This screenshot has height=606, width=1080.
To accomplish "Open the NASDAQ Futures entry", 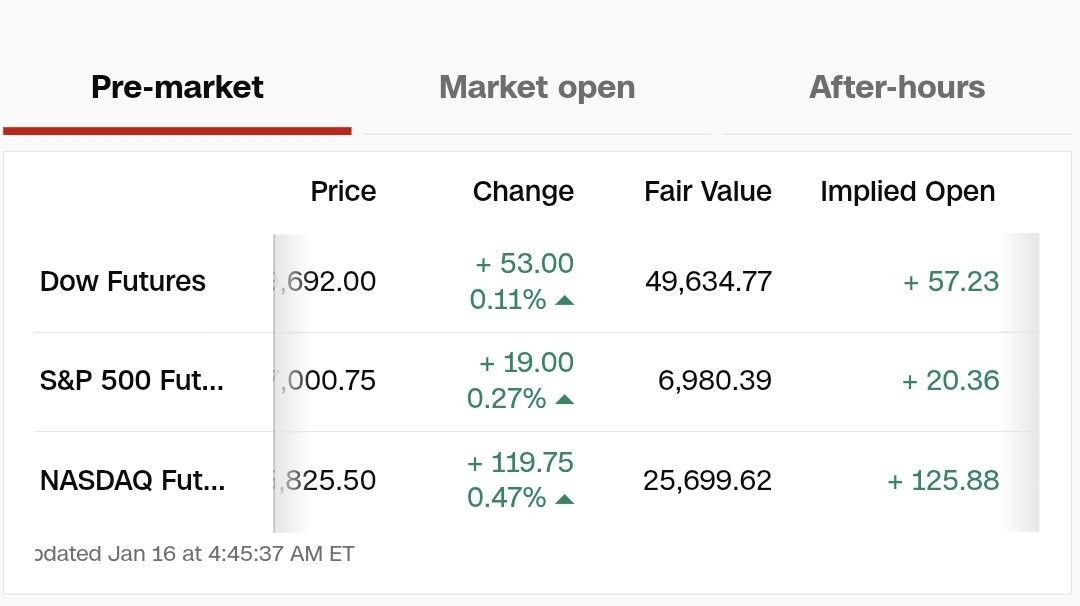I will point(132,481).
